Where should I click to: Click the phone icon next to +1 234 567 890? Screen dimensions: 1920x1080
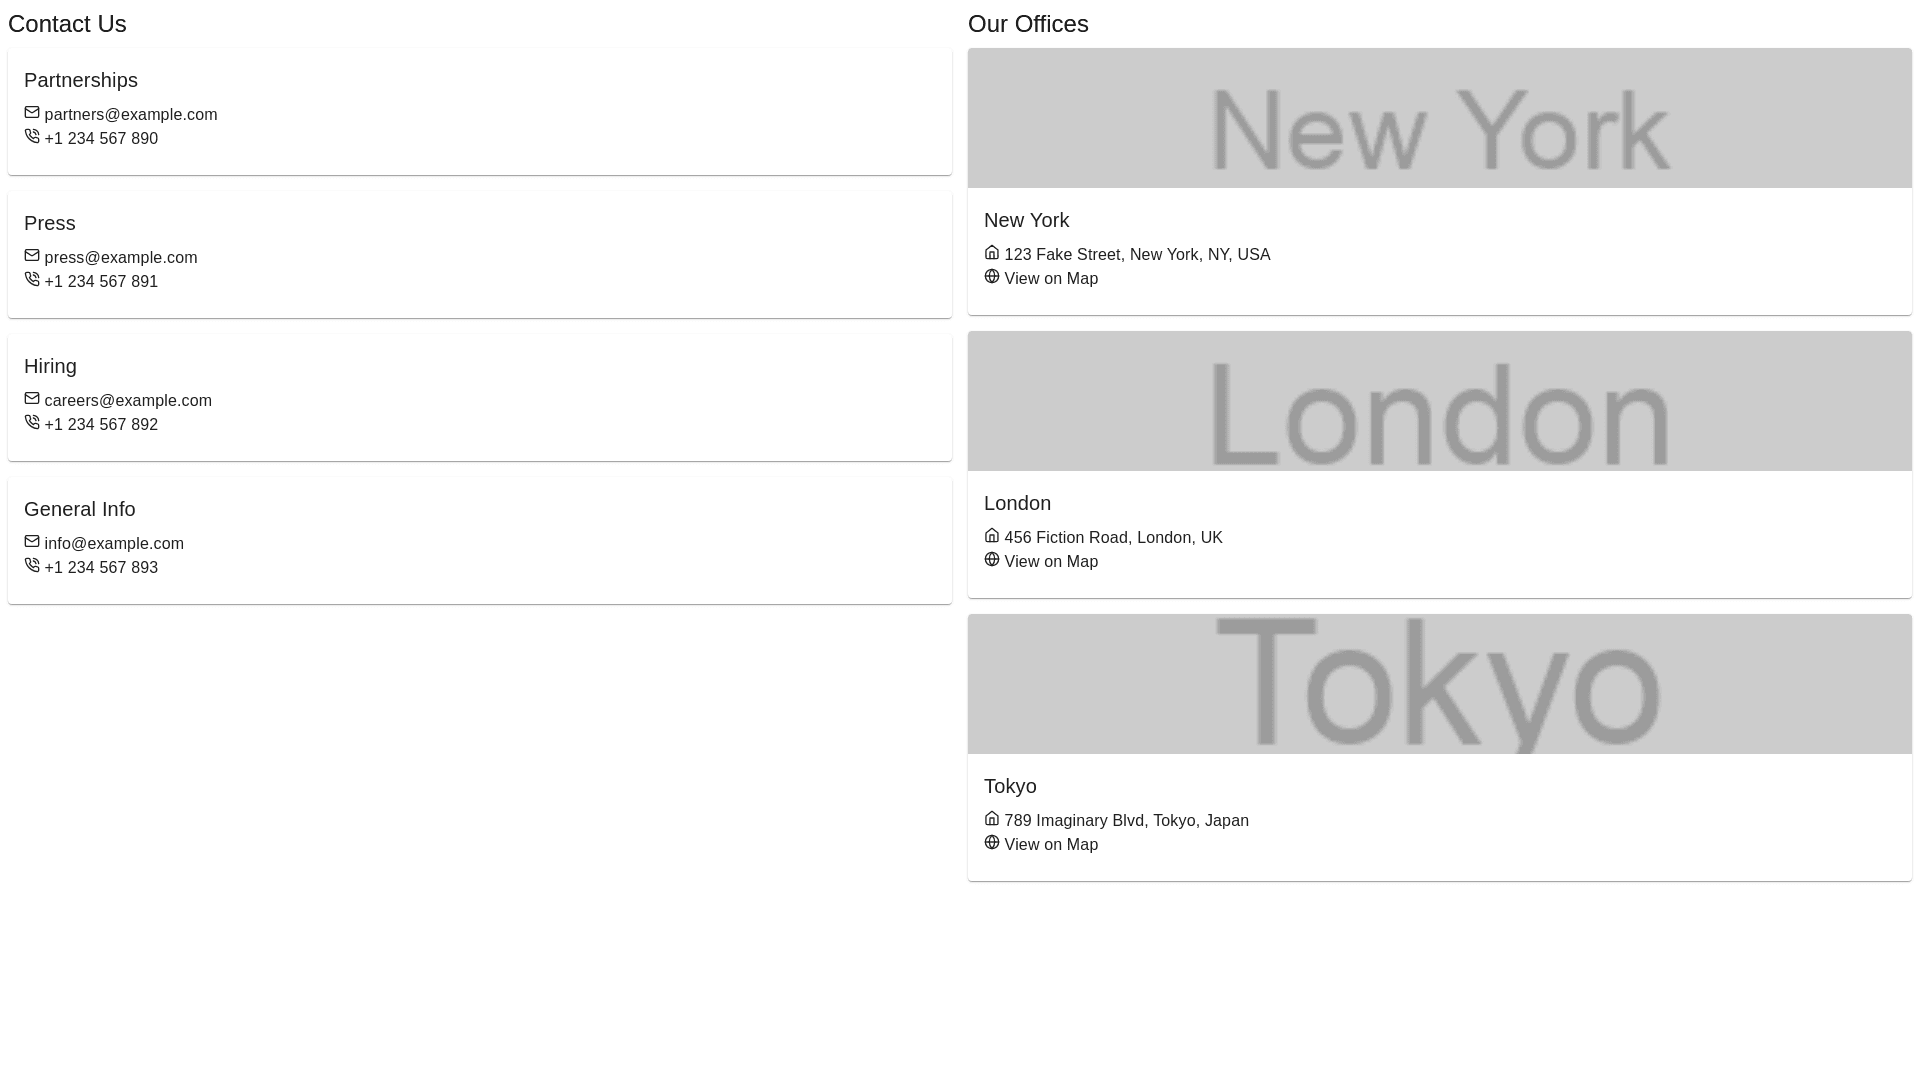coord(32,137)
